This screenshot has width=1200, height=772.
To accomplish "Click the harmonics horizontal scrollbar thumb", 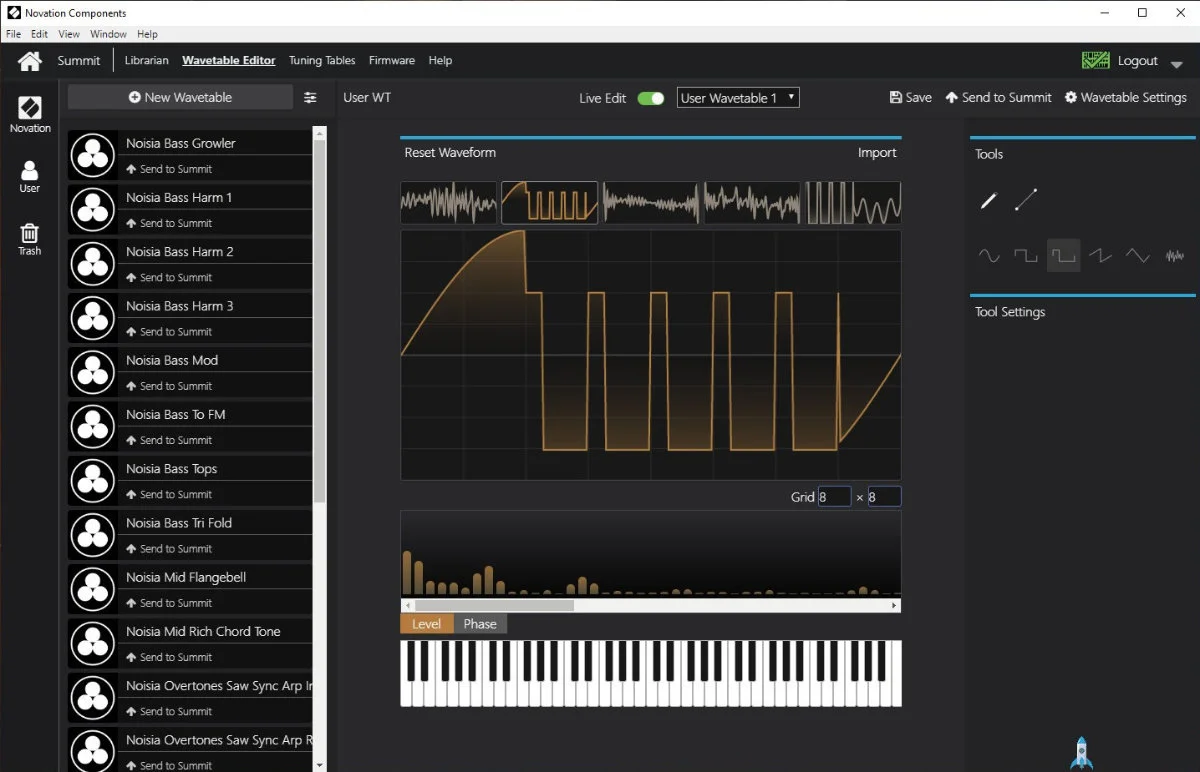I will click(494, 605).
